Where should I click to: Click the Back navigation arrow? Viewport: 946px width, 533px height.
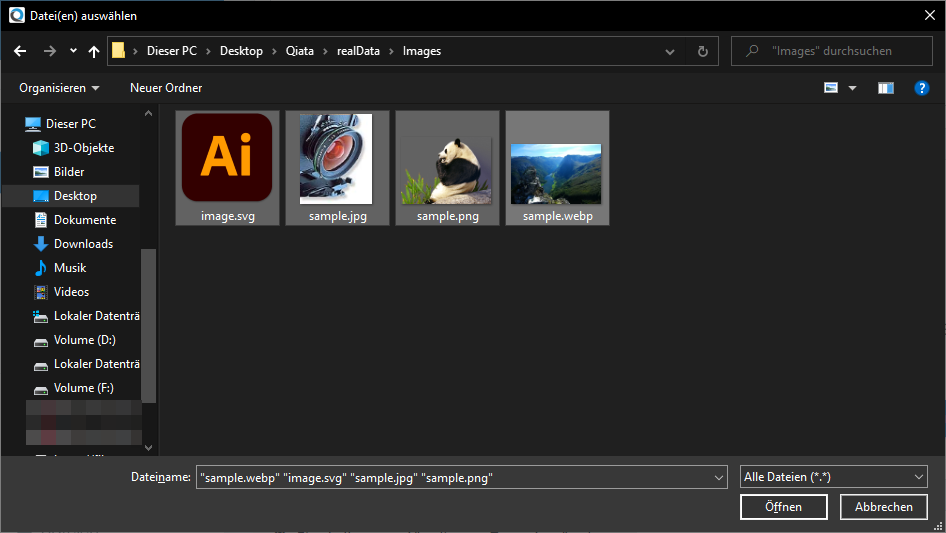point(20,51)
